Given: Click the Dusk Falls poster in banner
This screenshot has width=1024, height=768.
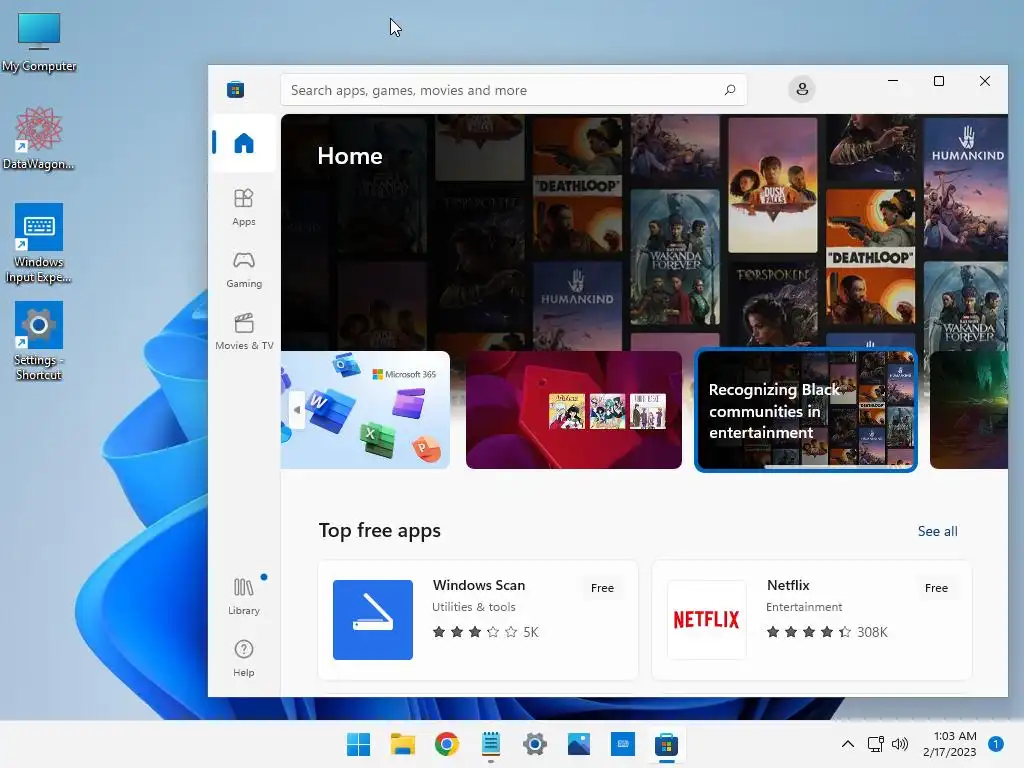Looking at the screenshot, I should coord(773,185).
